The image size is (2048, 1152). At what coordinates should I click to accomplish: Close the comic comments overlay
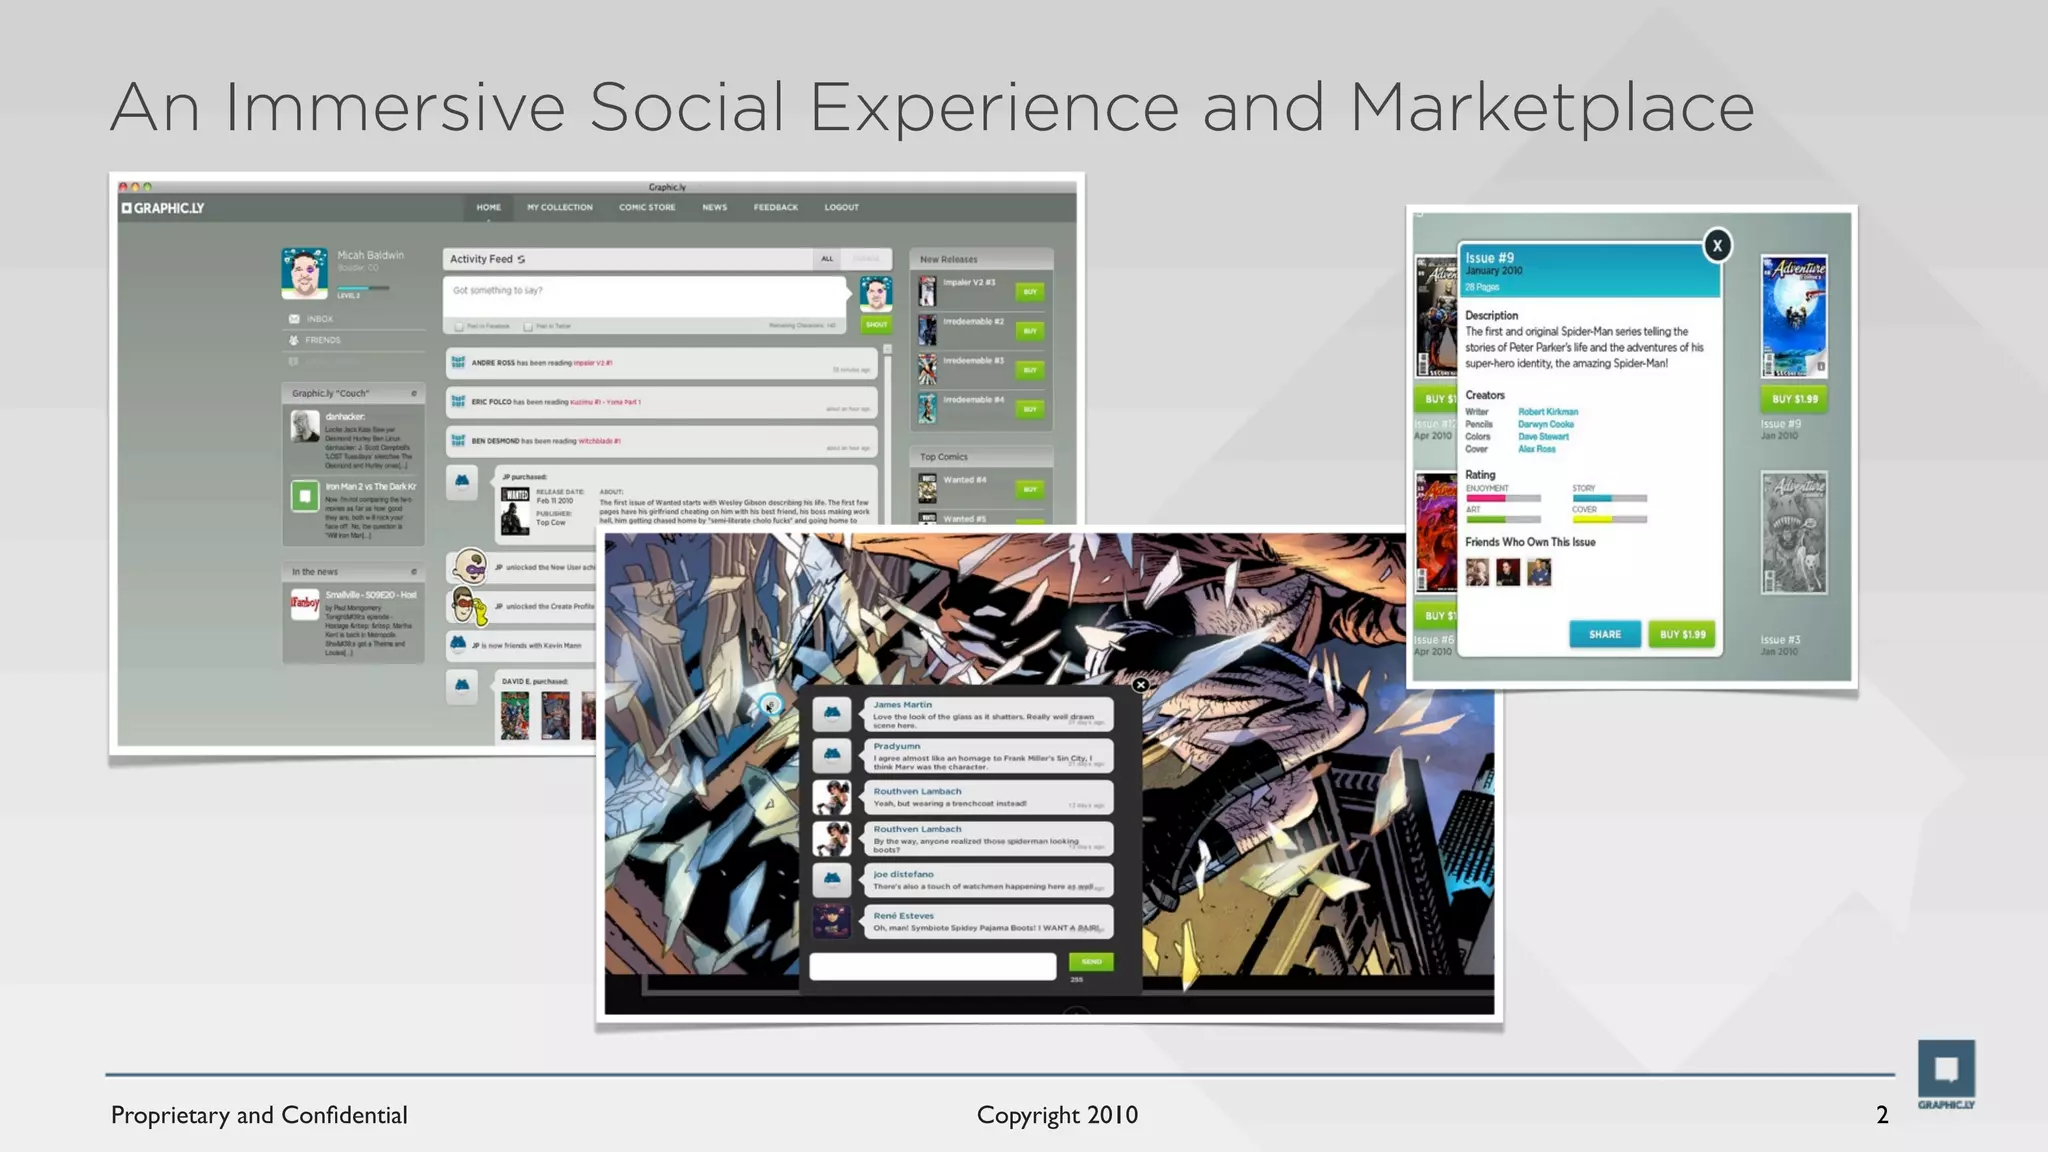(1140, 685)
